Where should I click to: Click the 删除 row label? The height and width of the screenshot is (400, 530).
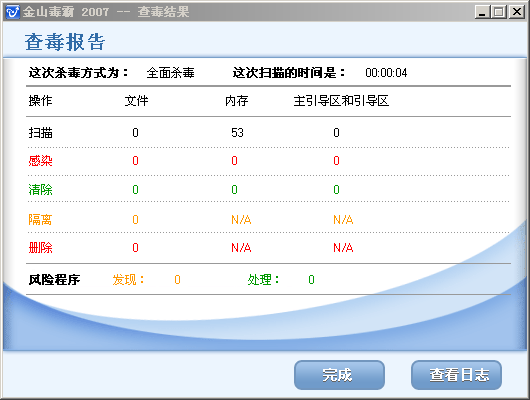[x=40, y=248]
